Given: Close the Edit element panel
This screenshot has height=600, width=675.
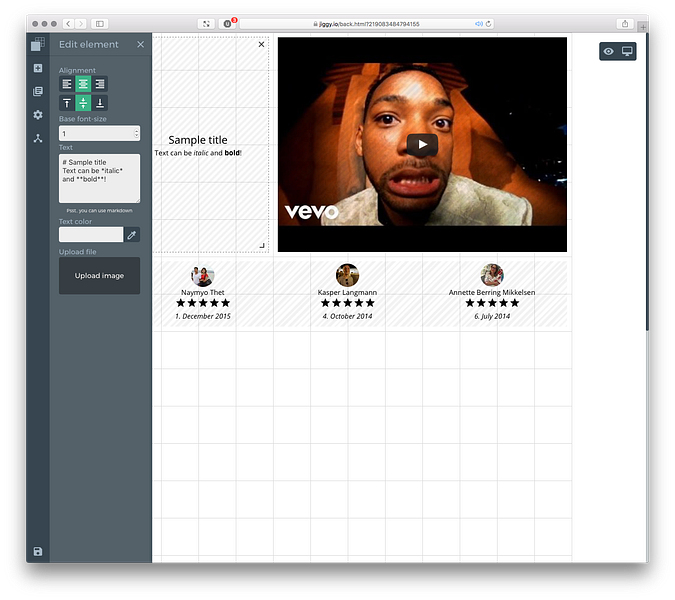Looking at the screenshot, I should point(140,44).
